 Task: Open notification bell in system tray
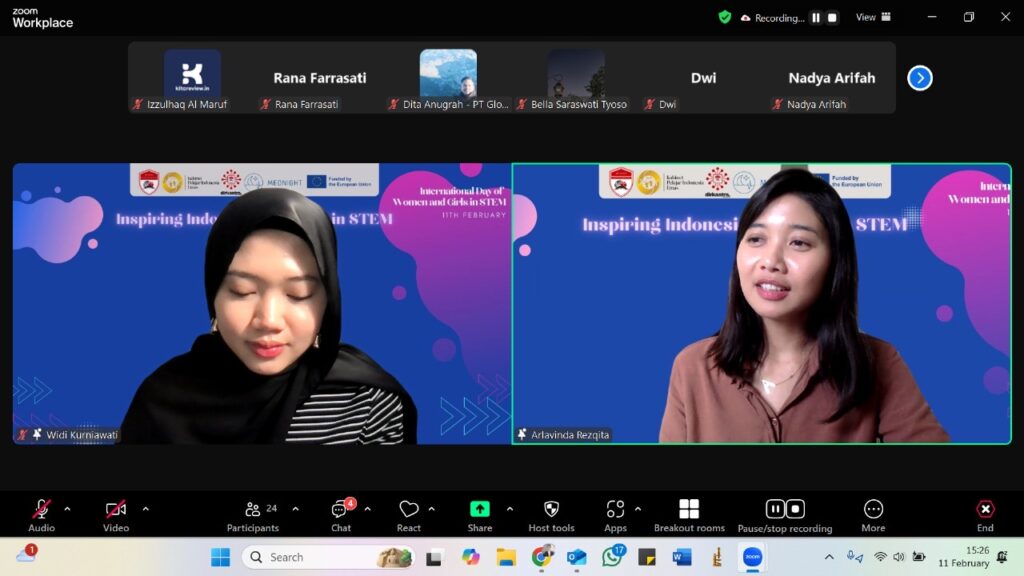pyautogui.click(x=1002, y=557)
